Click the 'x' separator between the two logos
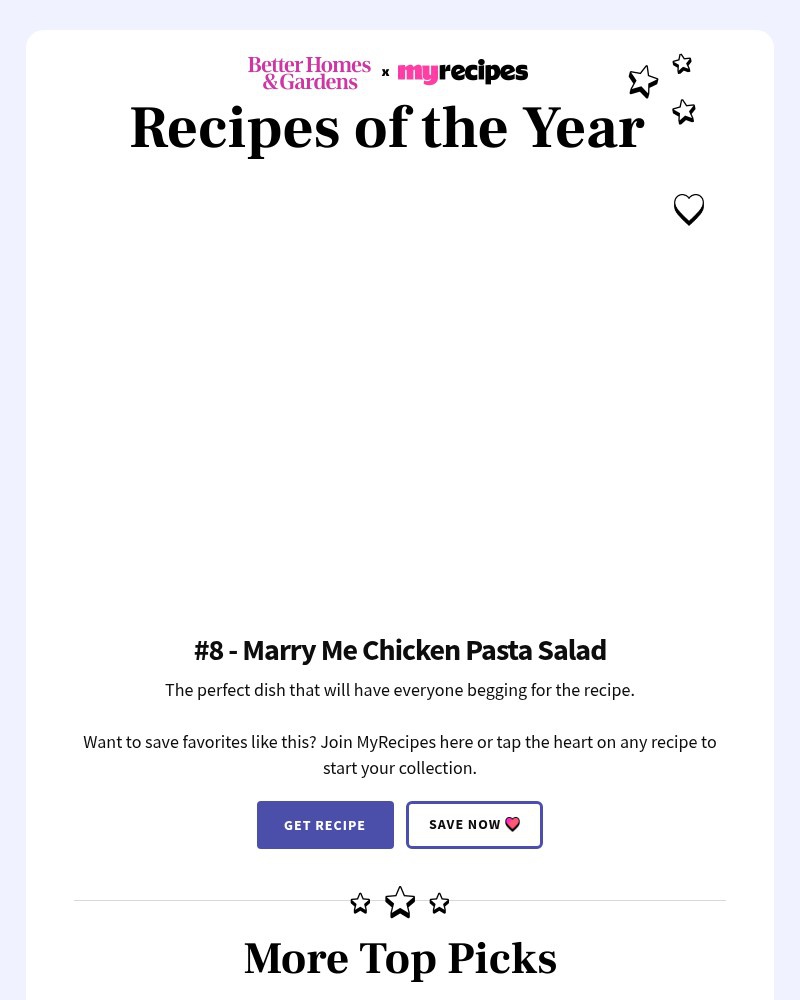The image size is (800, 1000). pyautogui.click(x=385, y=72)
